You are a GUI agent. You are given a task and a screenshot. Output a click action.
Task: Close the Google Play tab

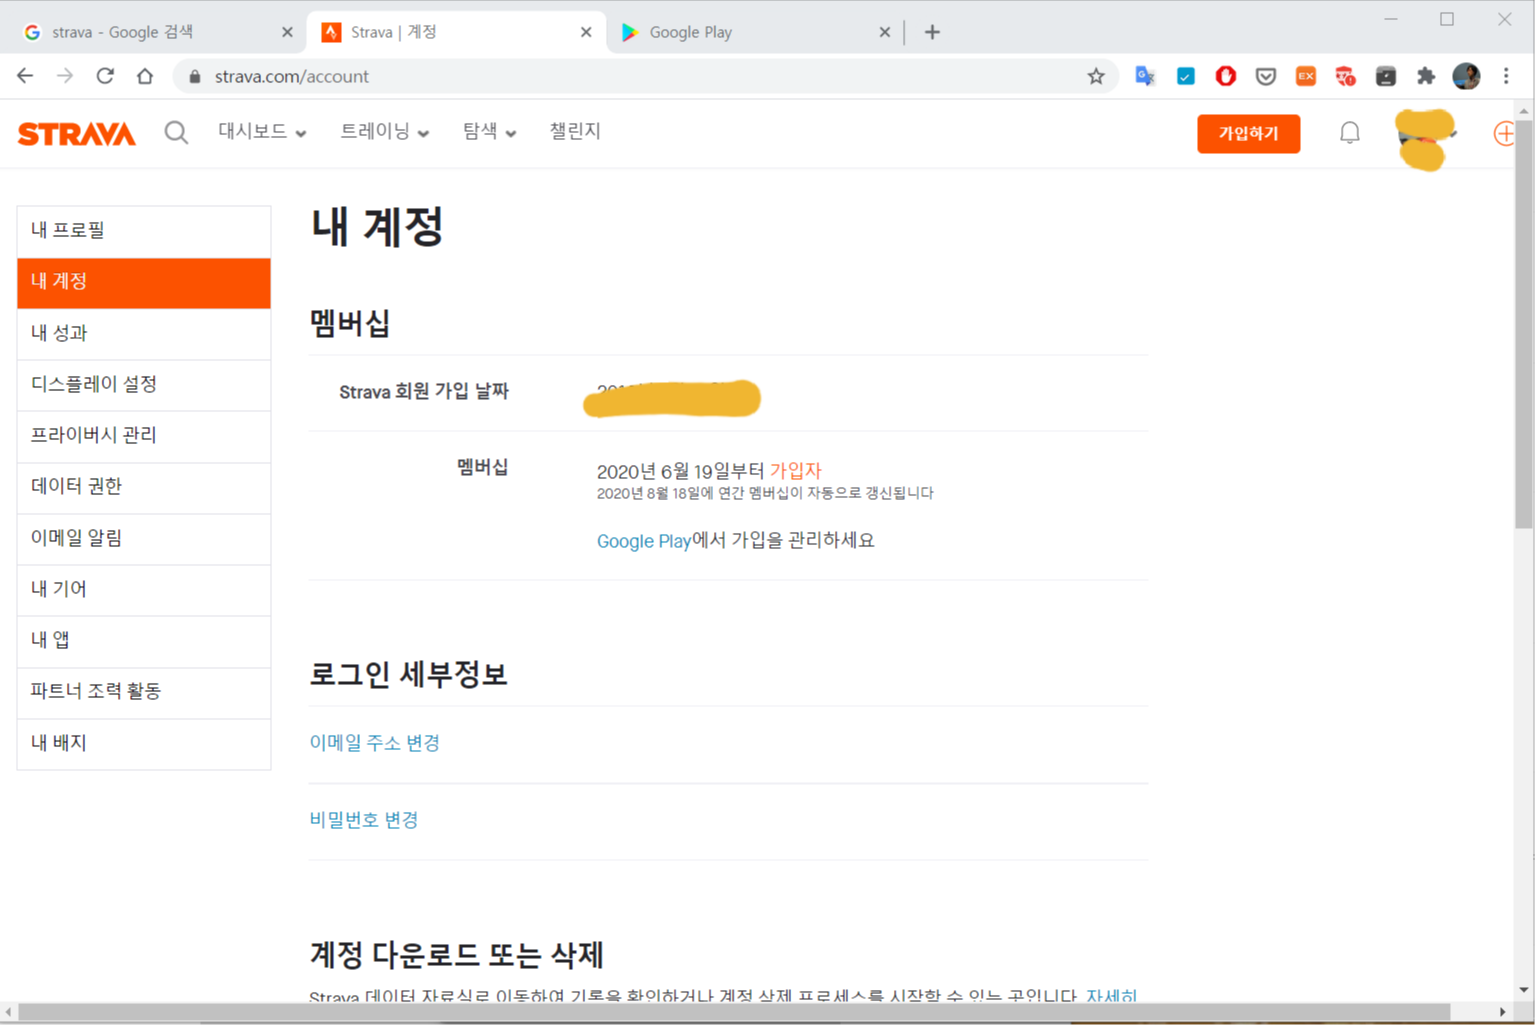coord(884,32)
